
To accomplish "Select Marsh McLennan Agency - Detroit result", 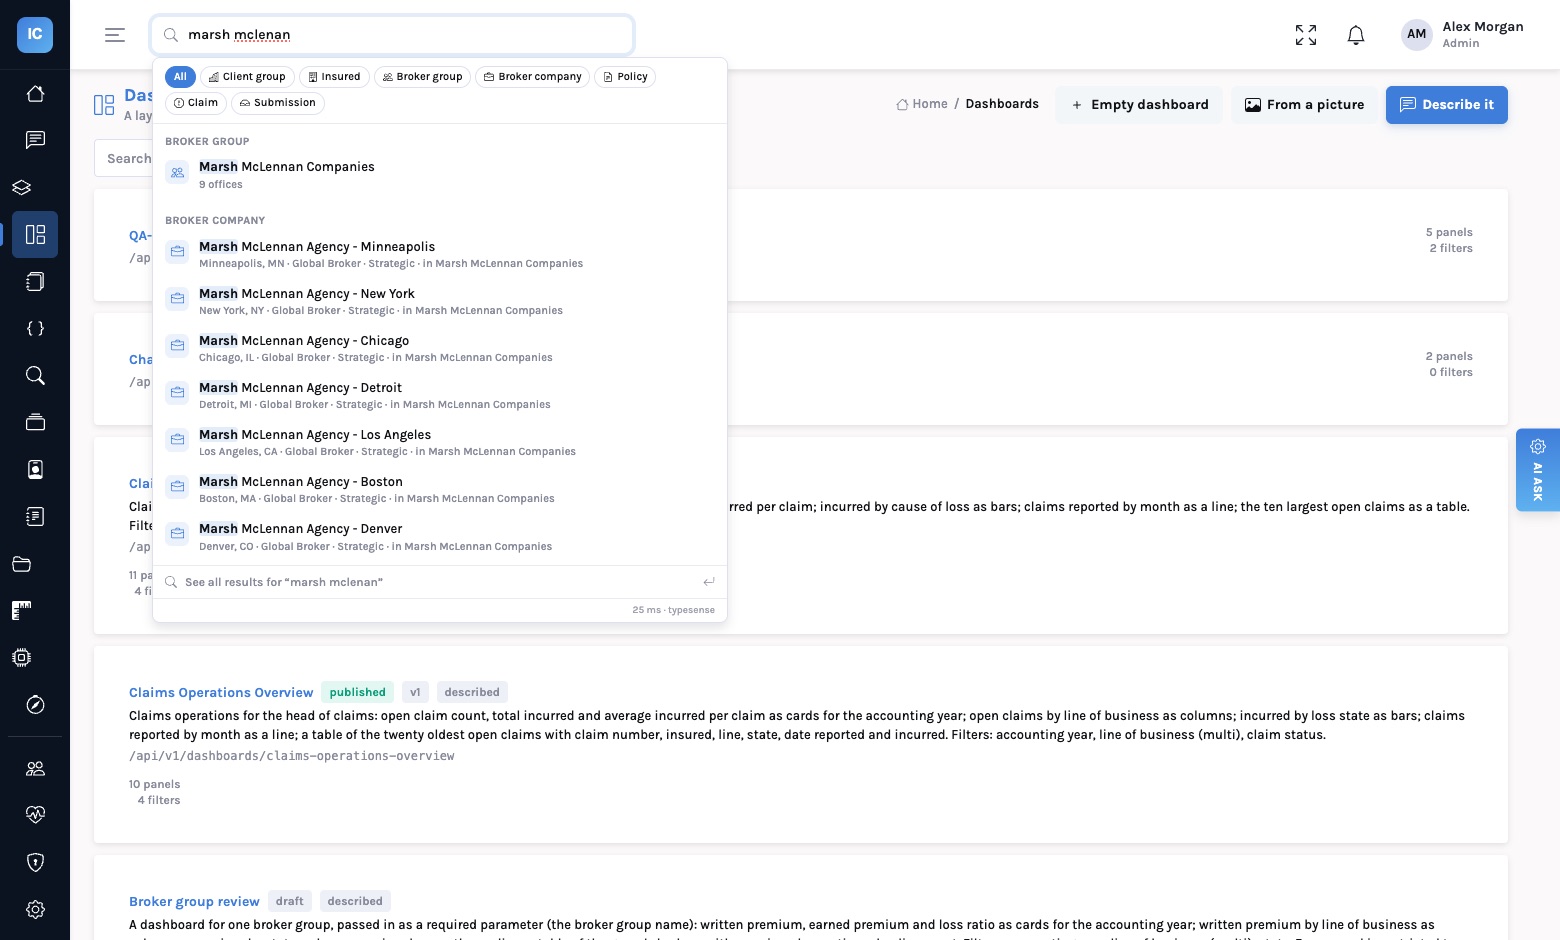I will pos(440,395).
